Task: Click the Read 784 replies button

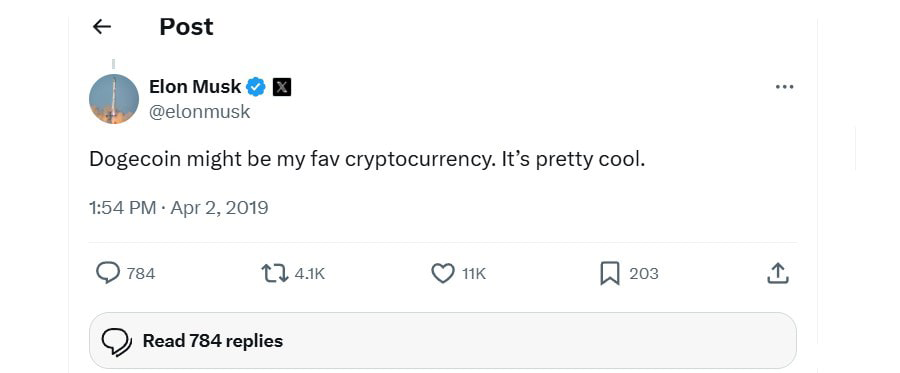Action: (443, 340)
